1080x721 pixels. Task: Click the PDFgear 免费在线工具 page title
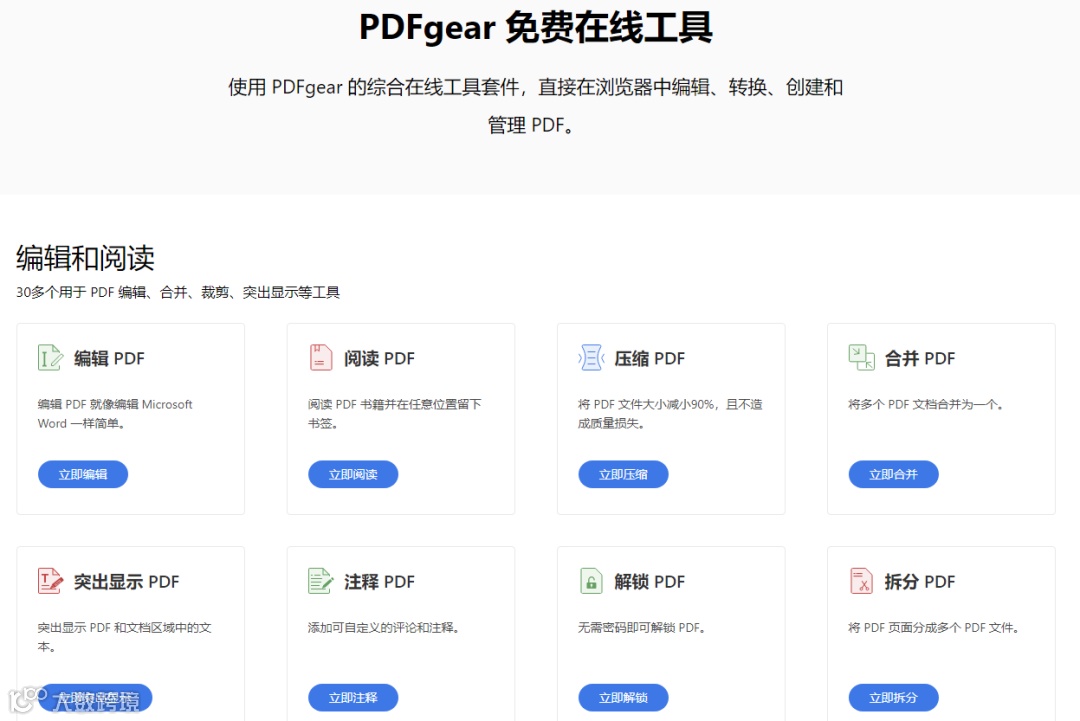pos(536,28)
